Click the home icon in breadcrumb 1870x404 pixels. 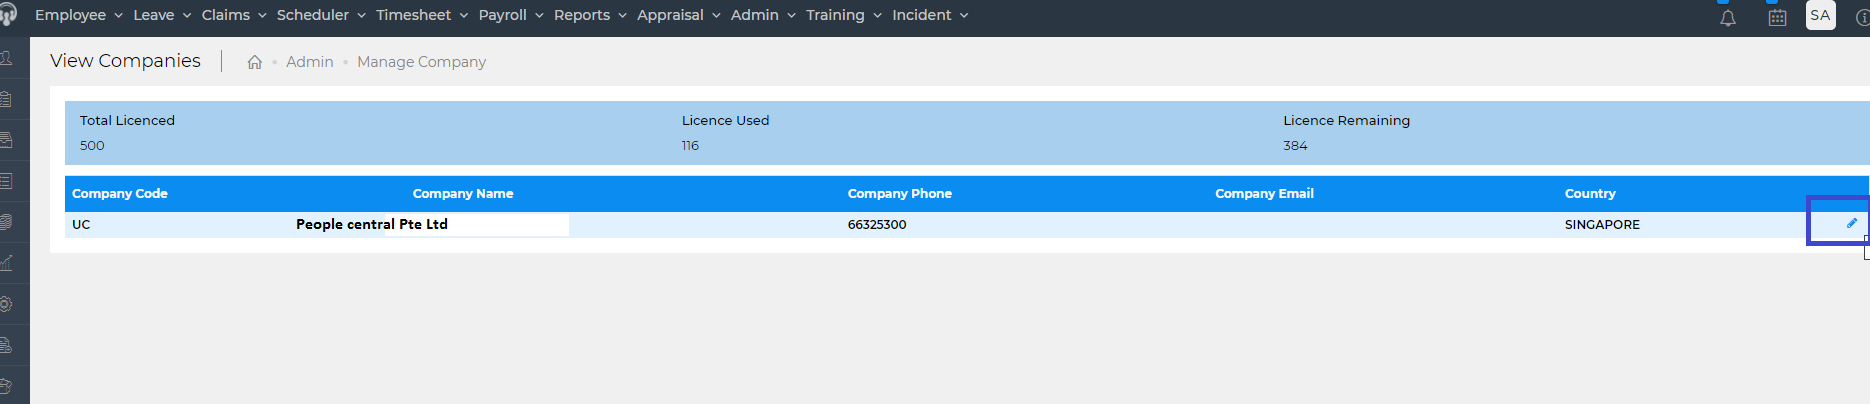point(255,62)
